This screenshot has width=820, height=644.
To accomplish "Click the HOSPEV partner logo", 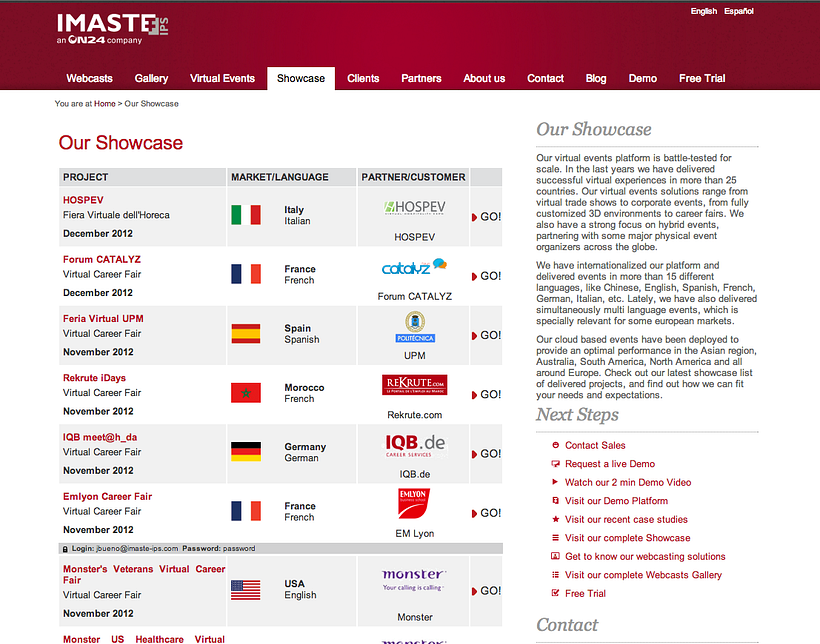I will (x=414, y=208).
